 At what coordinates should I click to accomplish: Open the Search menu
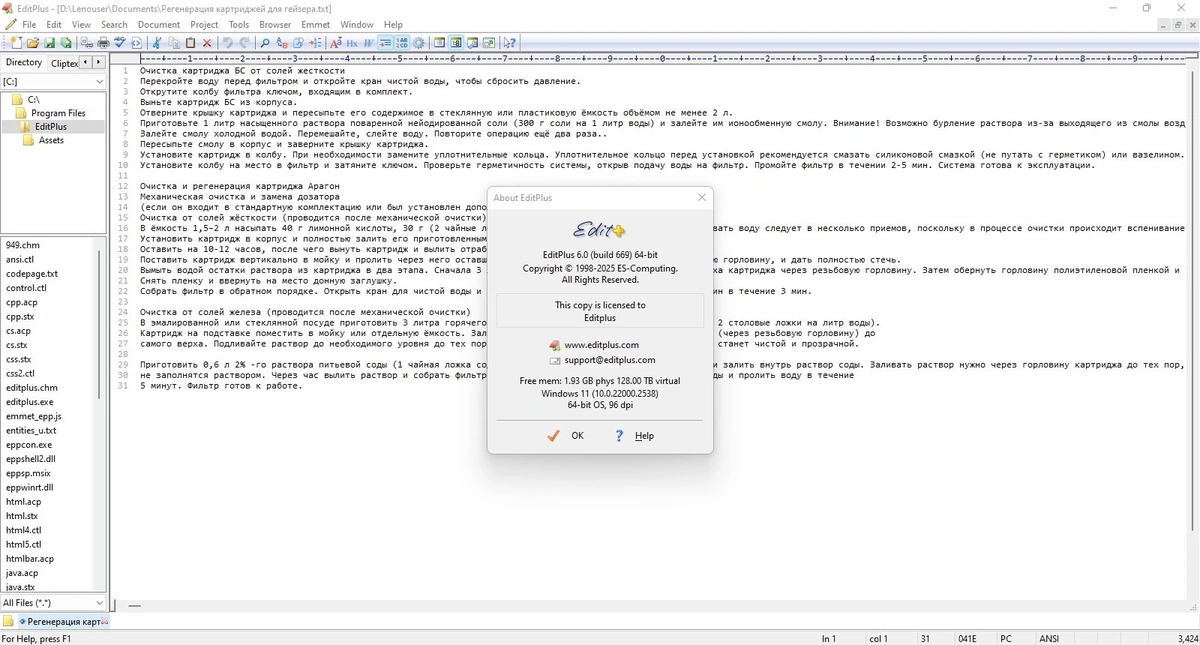click(x=114, y=24)
